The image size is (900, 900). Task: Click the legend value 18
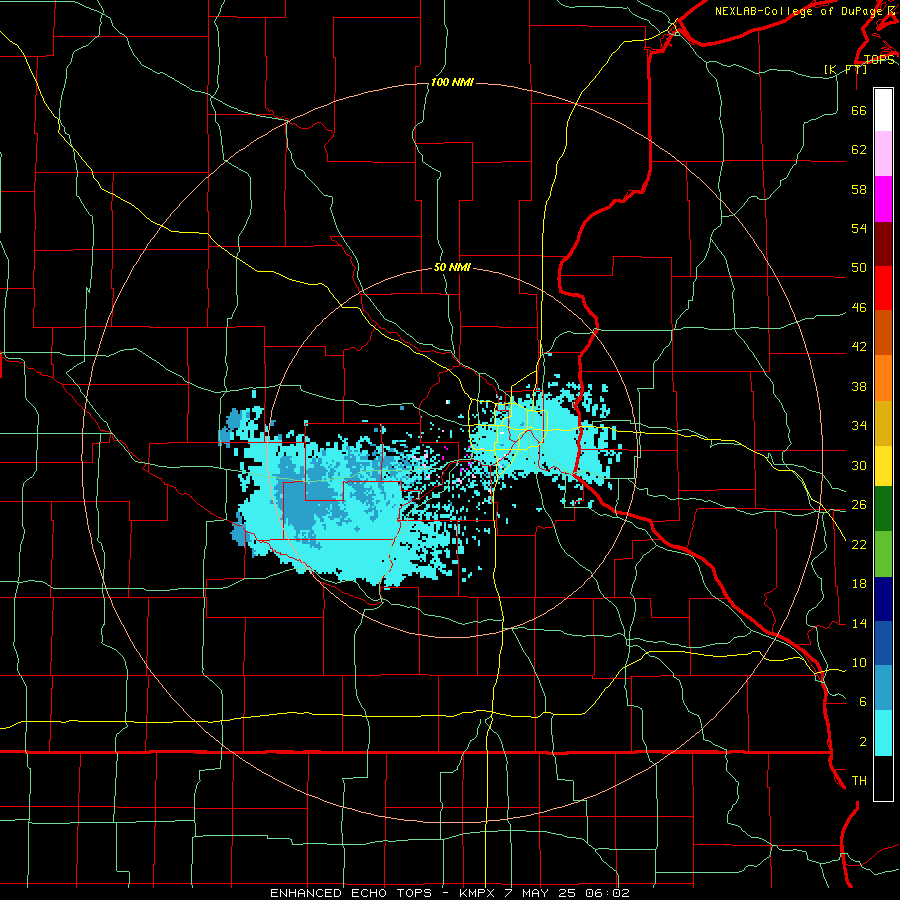[859, 584]
